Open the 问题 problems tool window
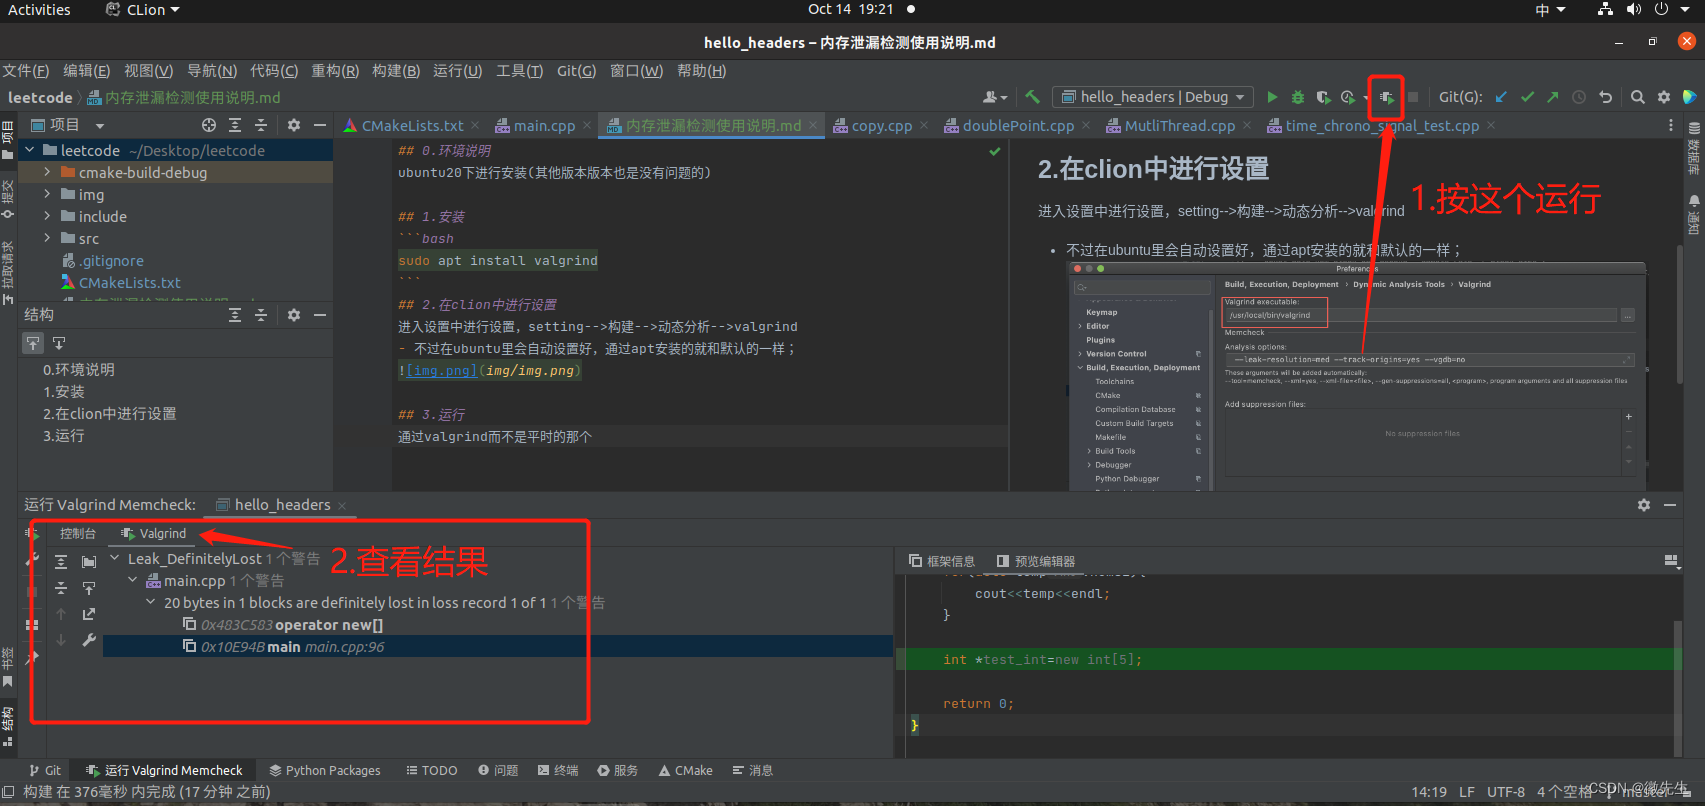This screenshot has height=806, width=1705. click(x=498, y=771)
